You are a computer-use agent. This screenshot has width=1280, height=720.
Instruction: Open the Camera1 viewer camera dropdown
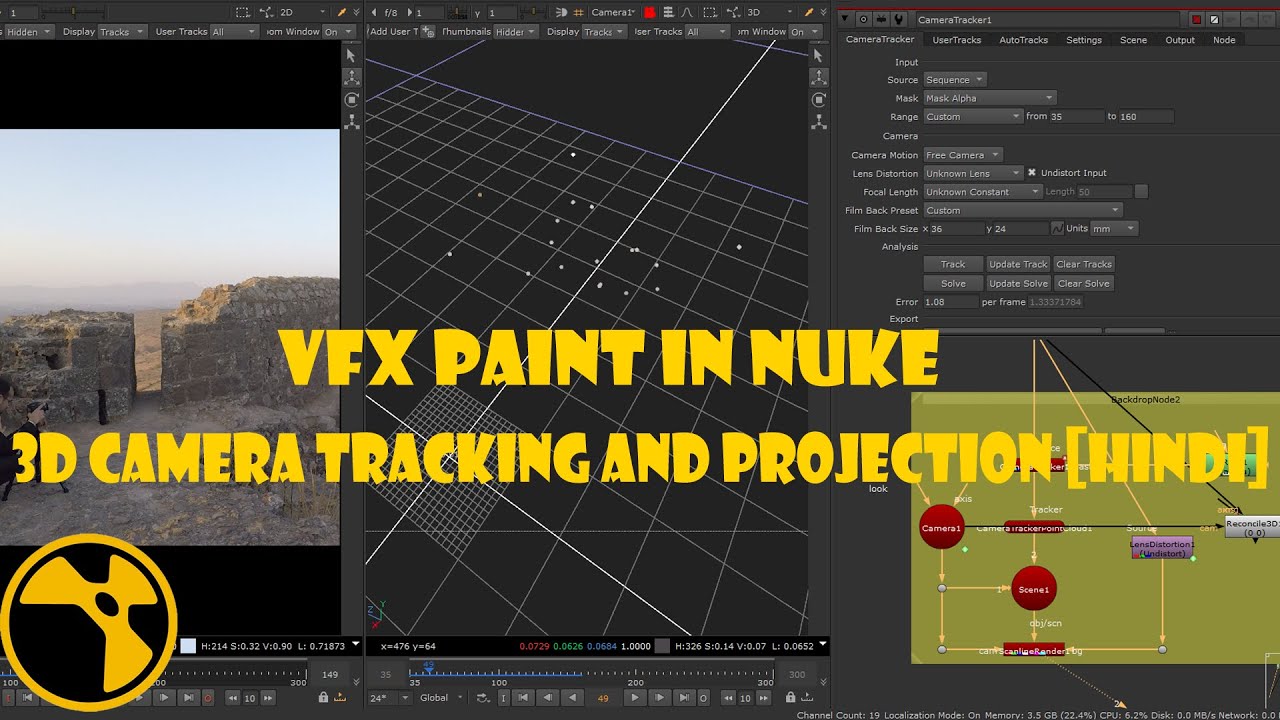pos(613,12)
